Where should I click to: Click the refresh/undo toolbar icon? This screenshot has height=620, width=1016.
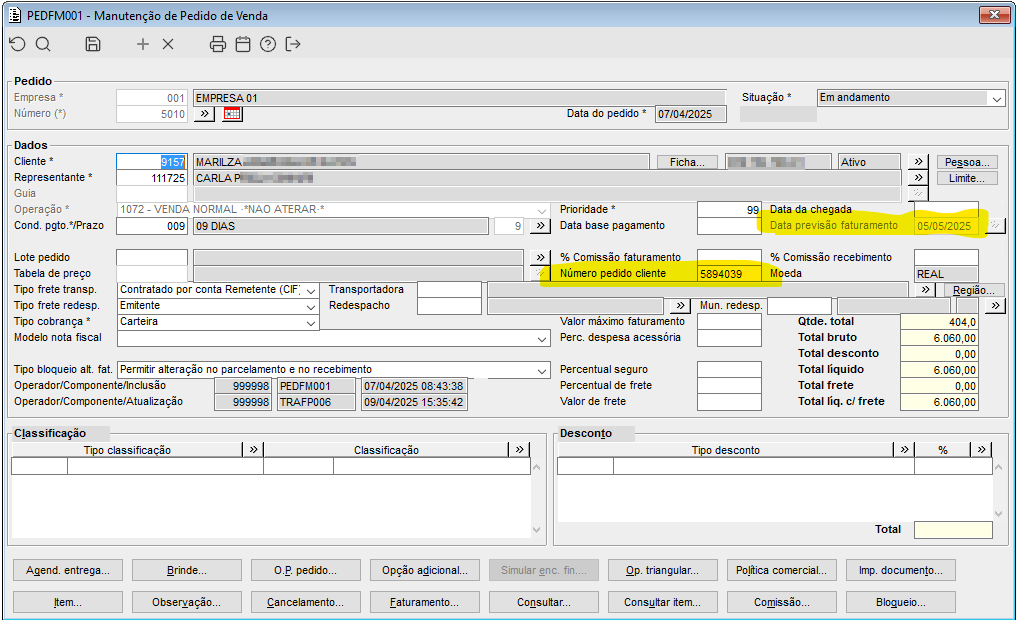(17, 44)
